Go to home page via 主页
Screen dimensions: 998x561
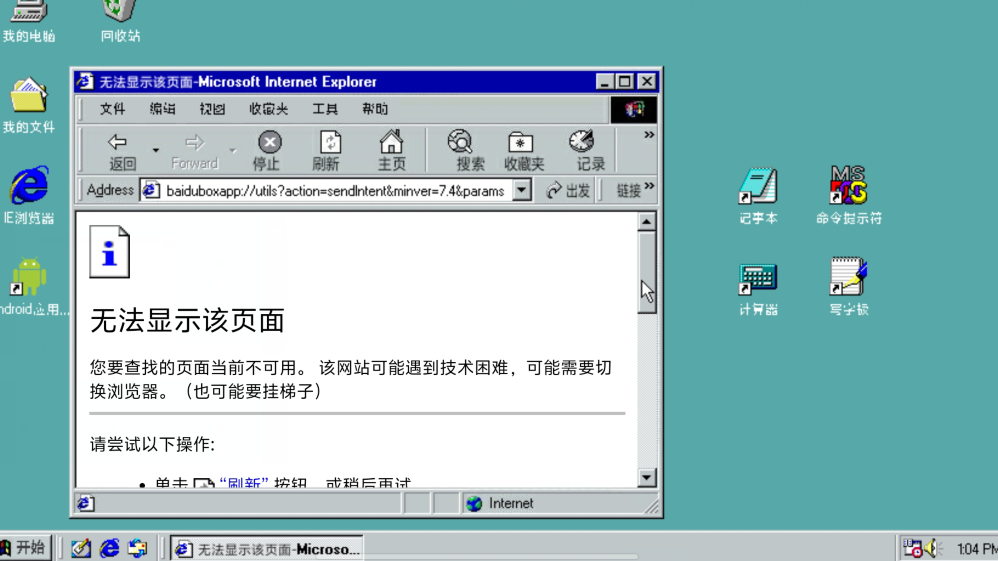[391, 150]
